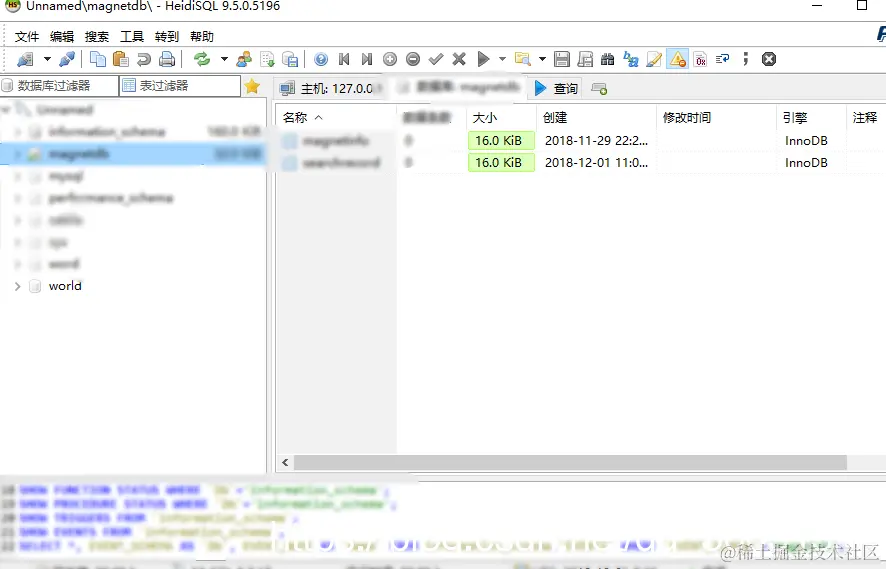Expand the world database node
The image size is (886, 569).
tap(18, 286)
